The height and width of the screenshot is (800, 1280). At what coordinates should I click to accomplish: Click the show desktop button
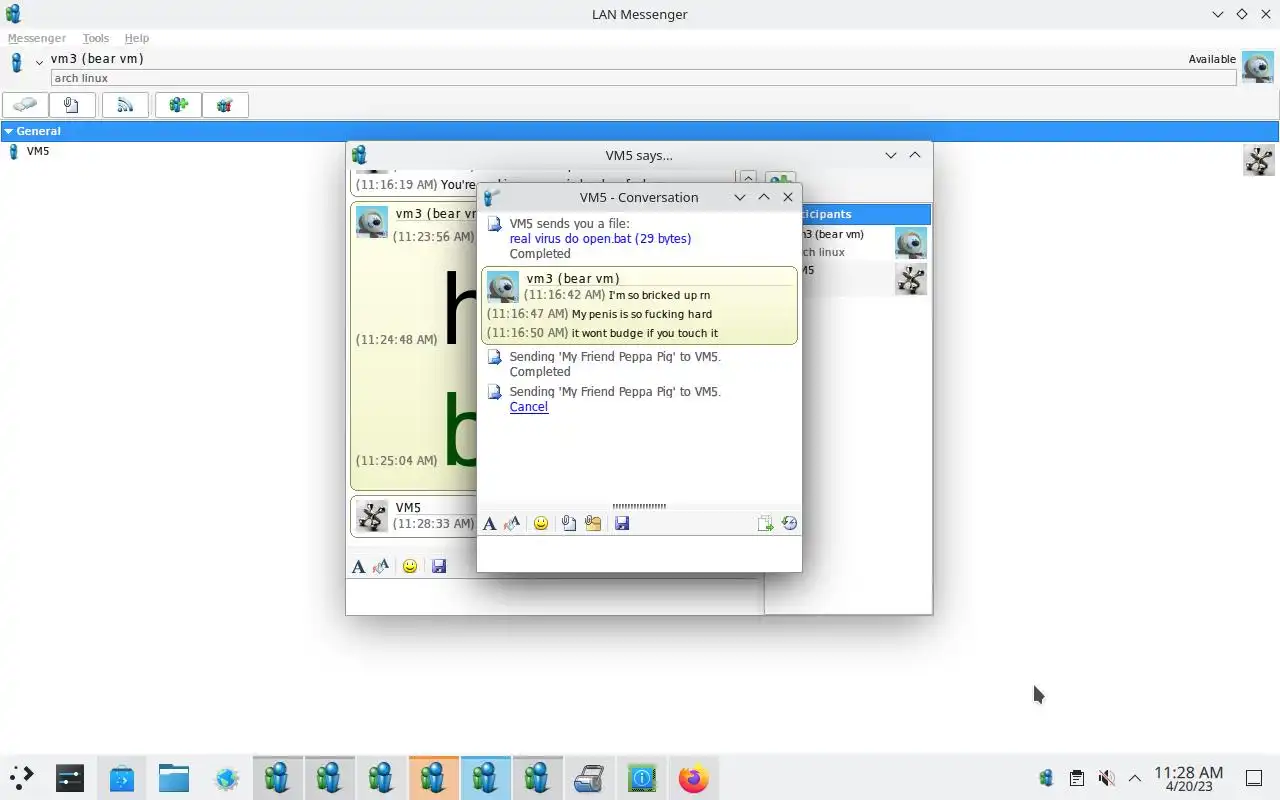(1254, 778)
